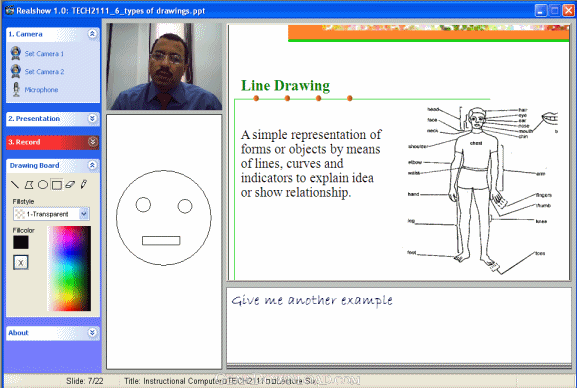Open the Fillstyle dropdown

84,214
